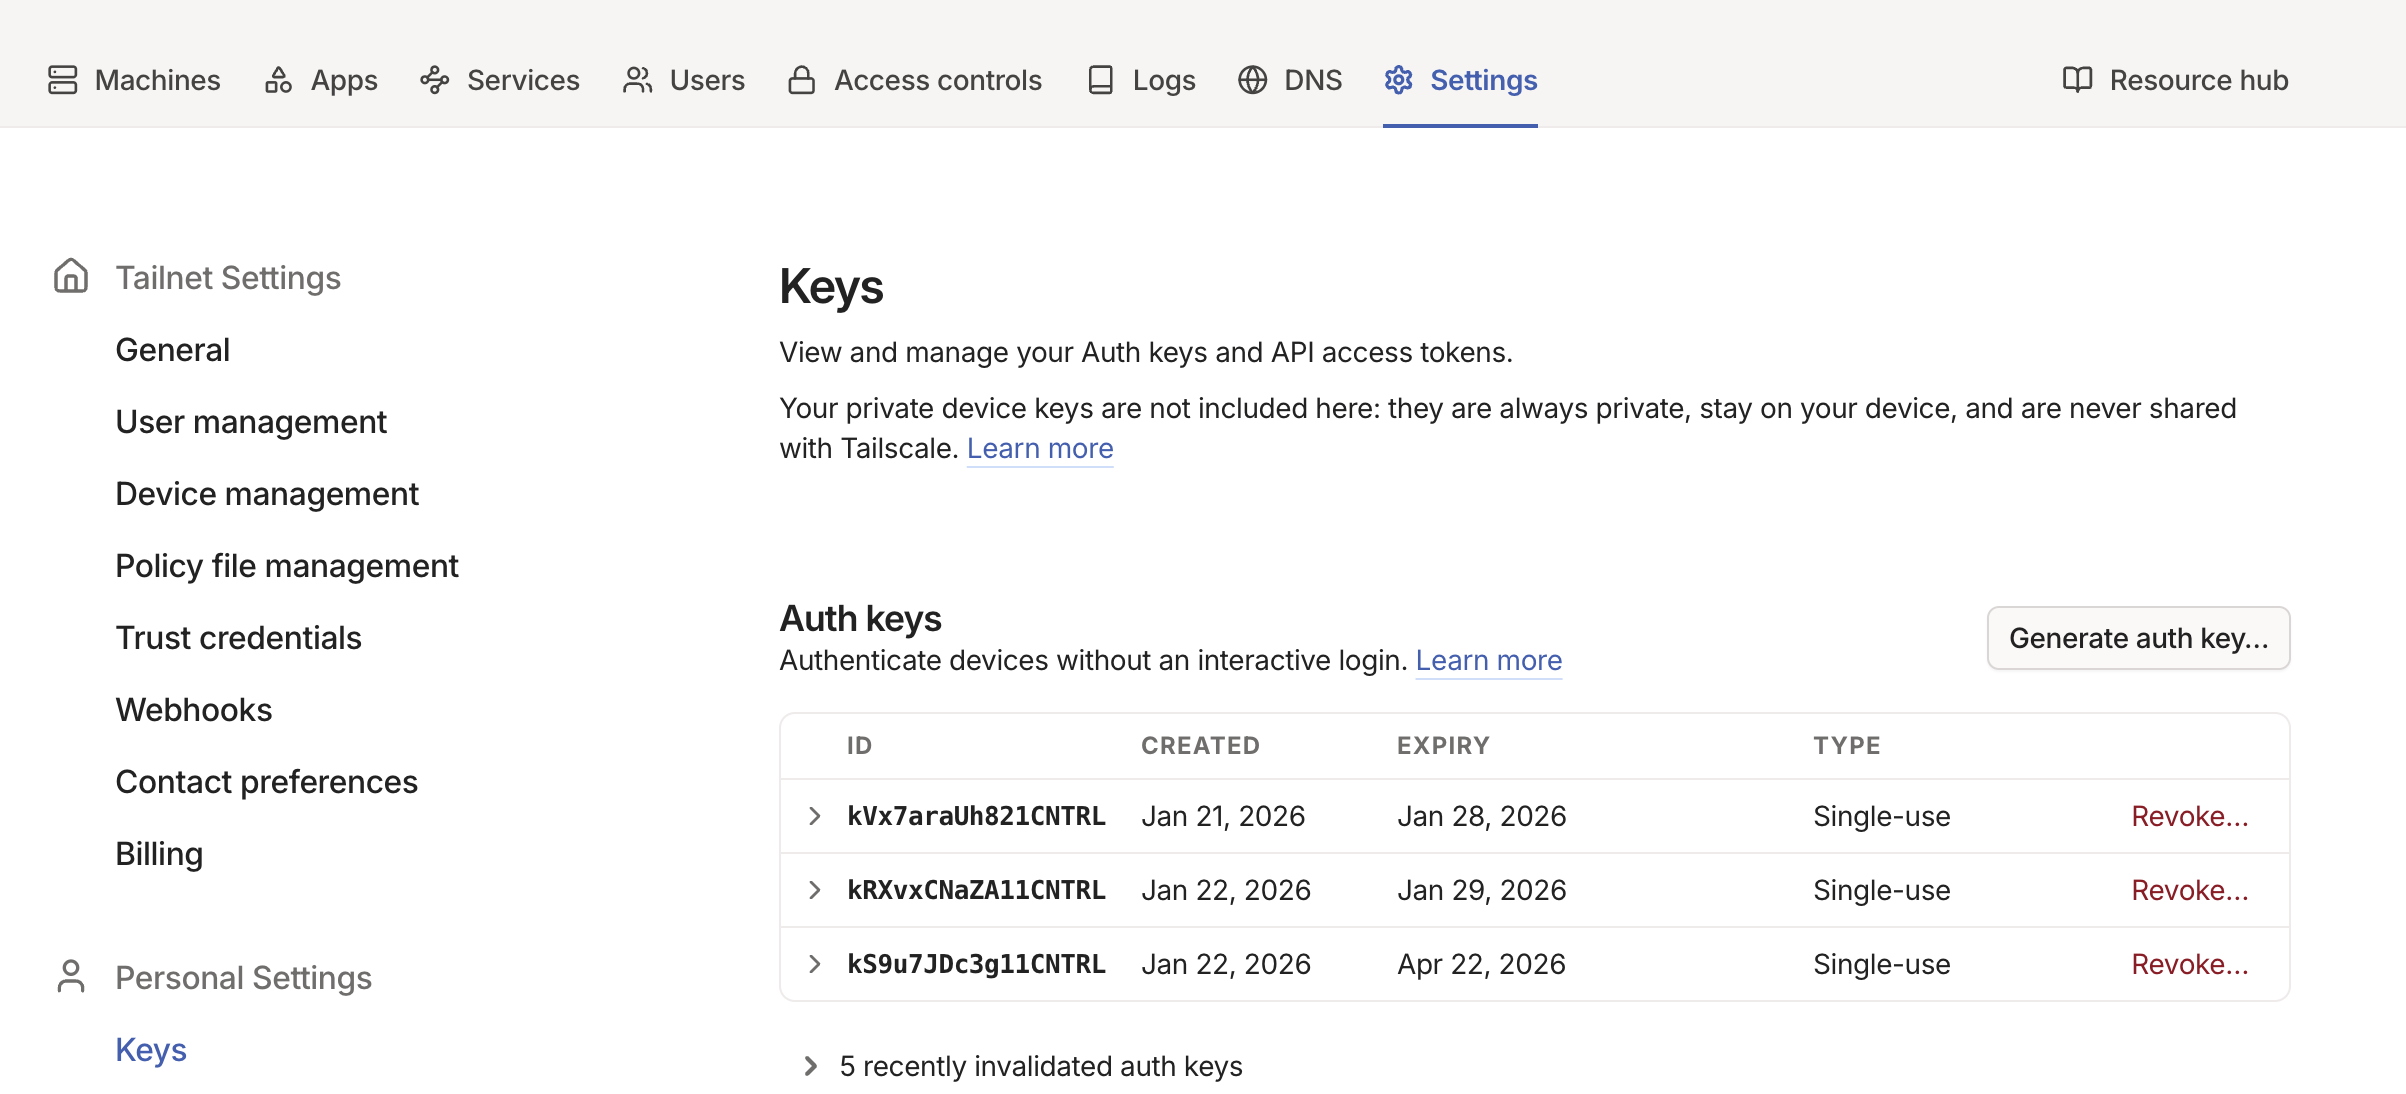This screenshot has width=2406, height=1094.
Task: Revoke the key expiring Apr 22, 2026
Action: click(x=2189, y=964)
